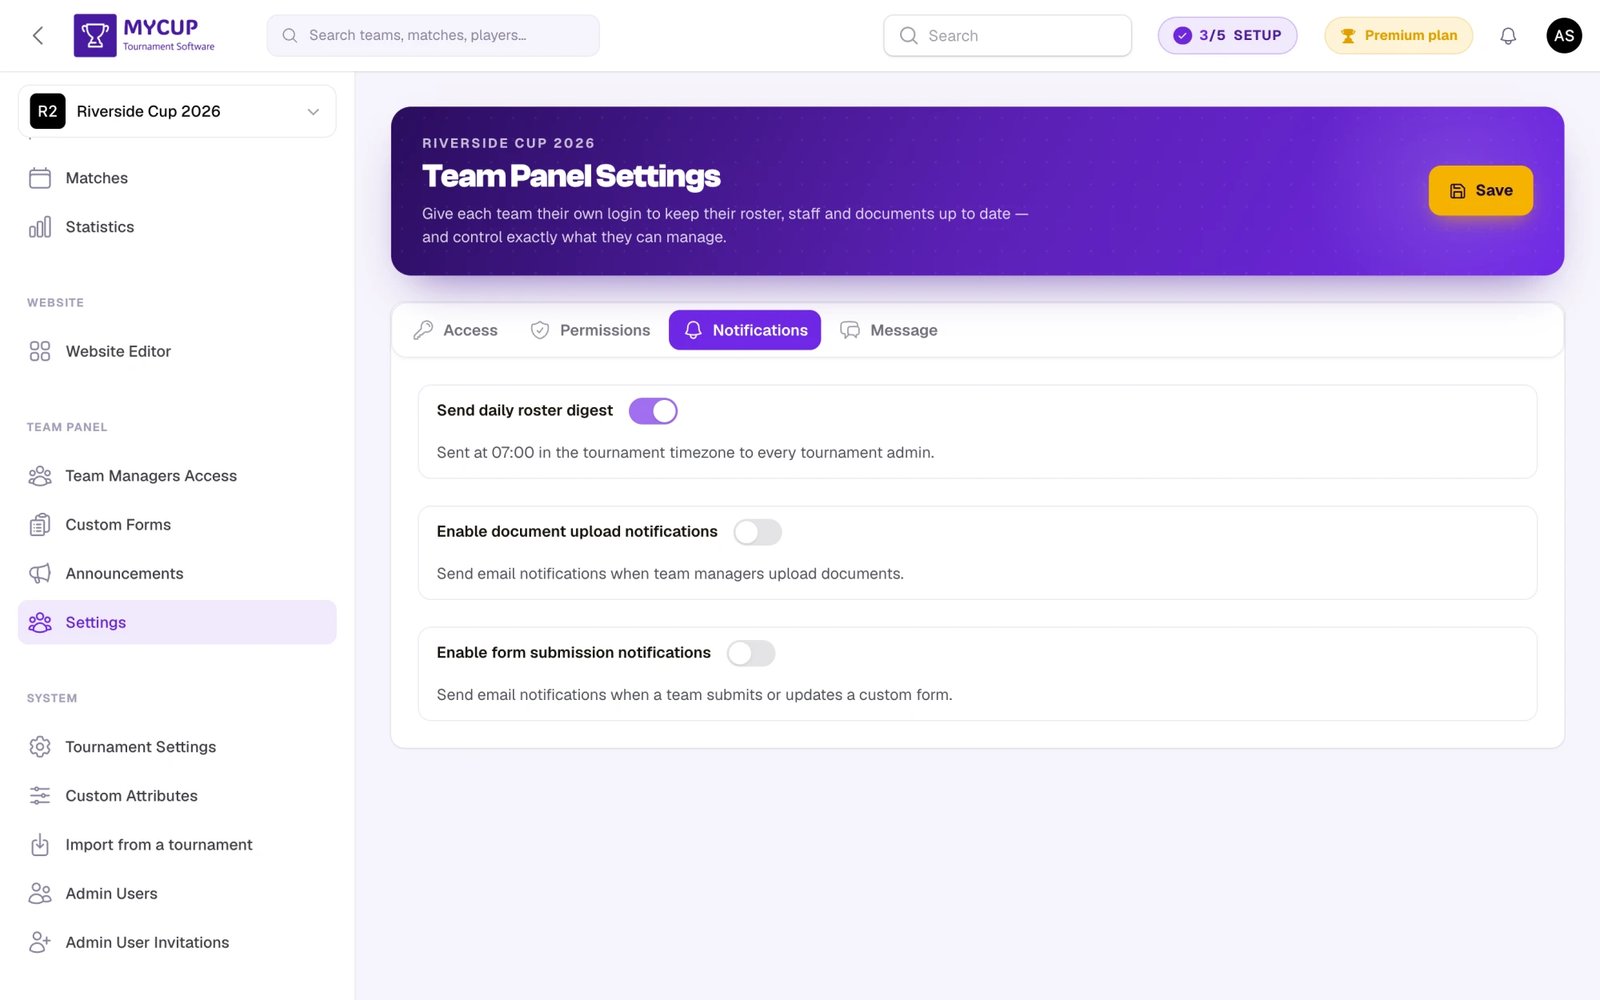Click the Team Panel Settings heading
This screenshot has width=1600, height=1000.
click(571, 176)
